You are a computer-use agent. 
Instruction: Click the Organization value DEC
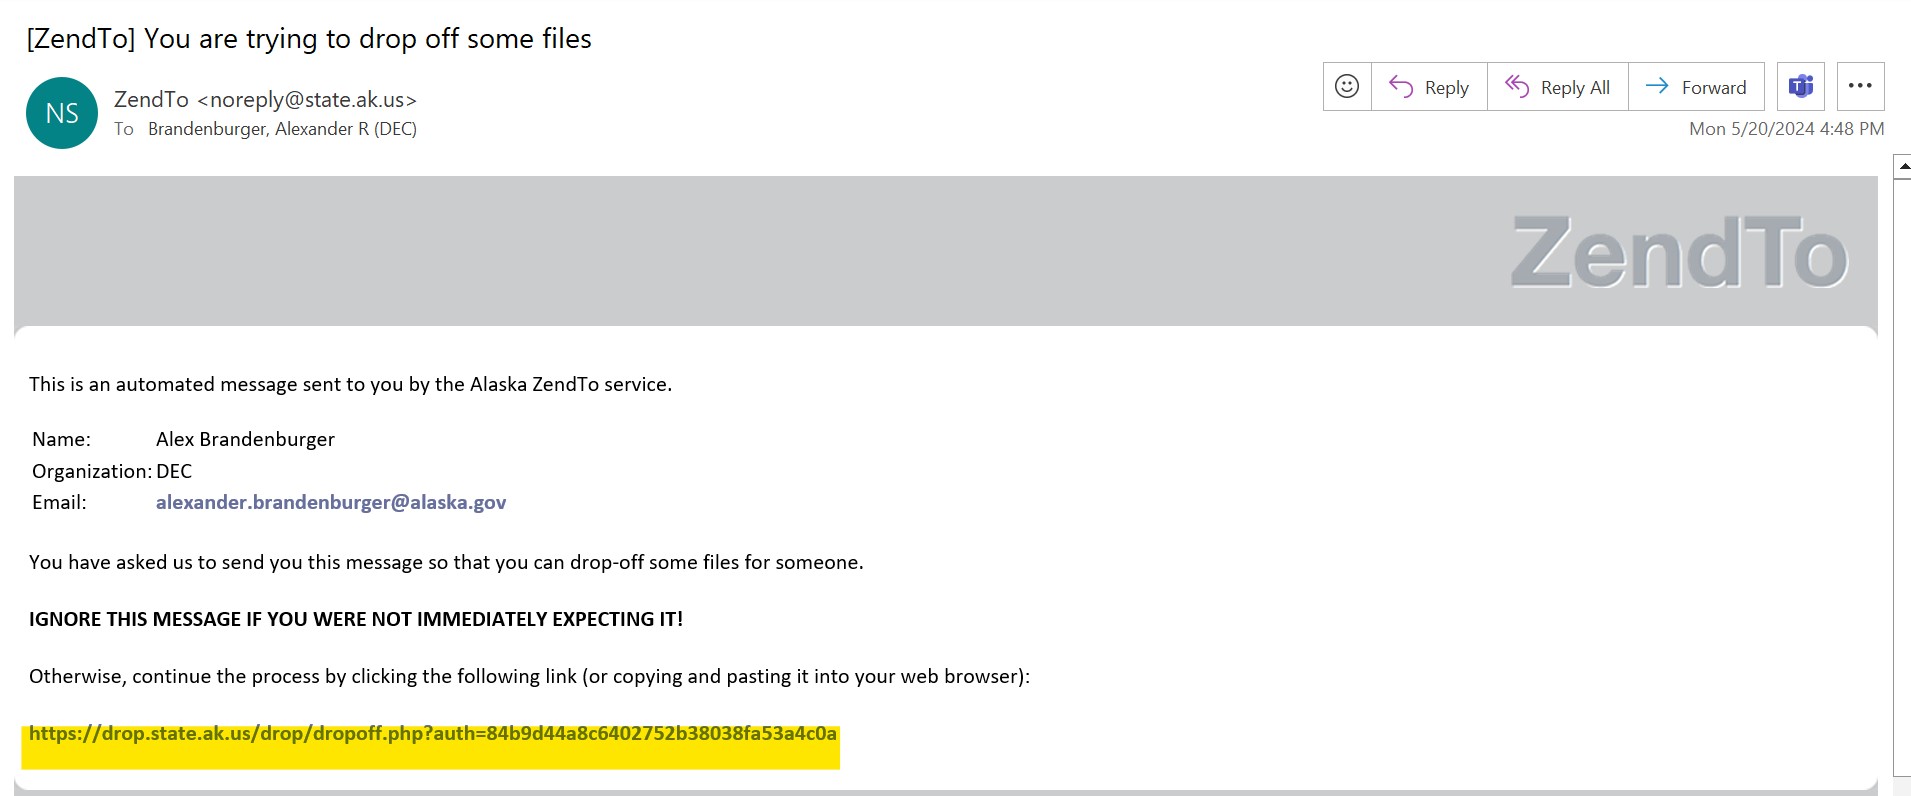point(174,471)
